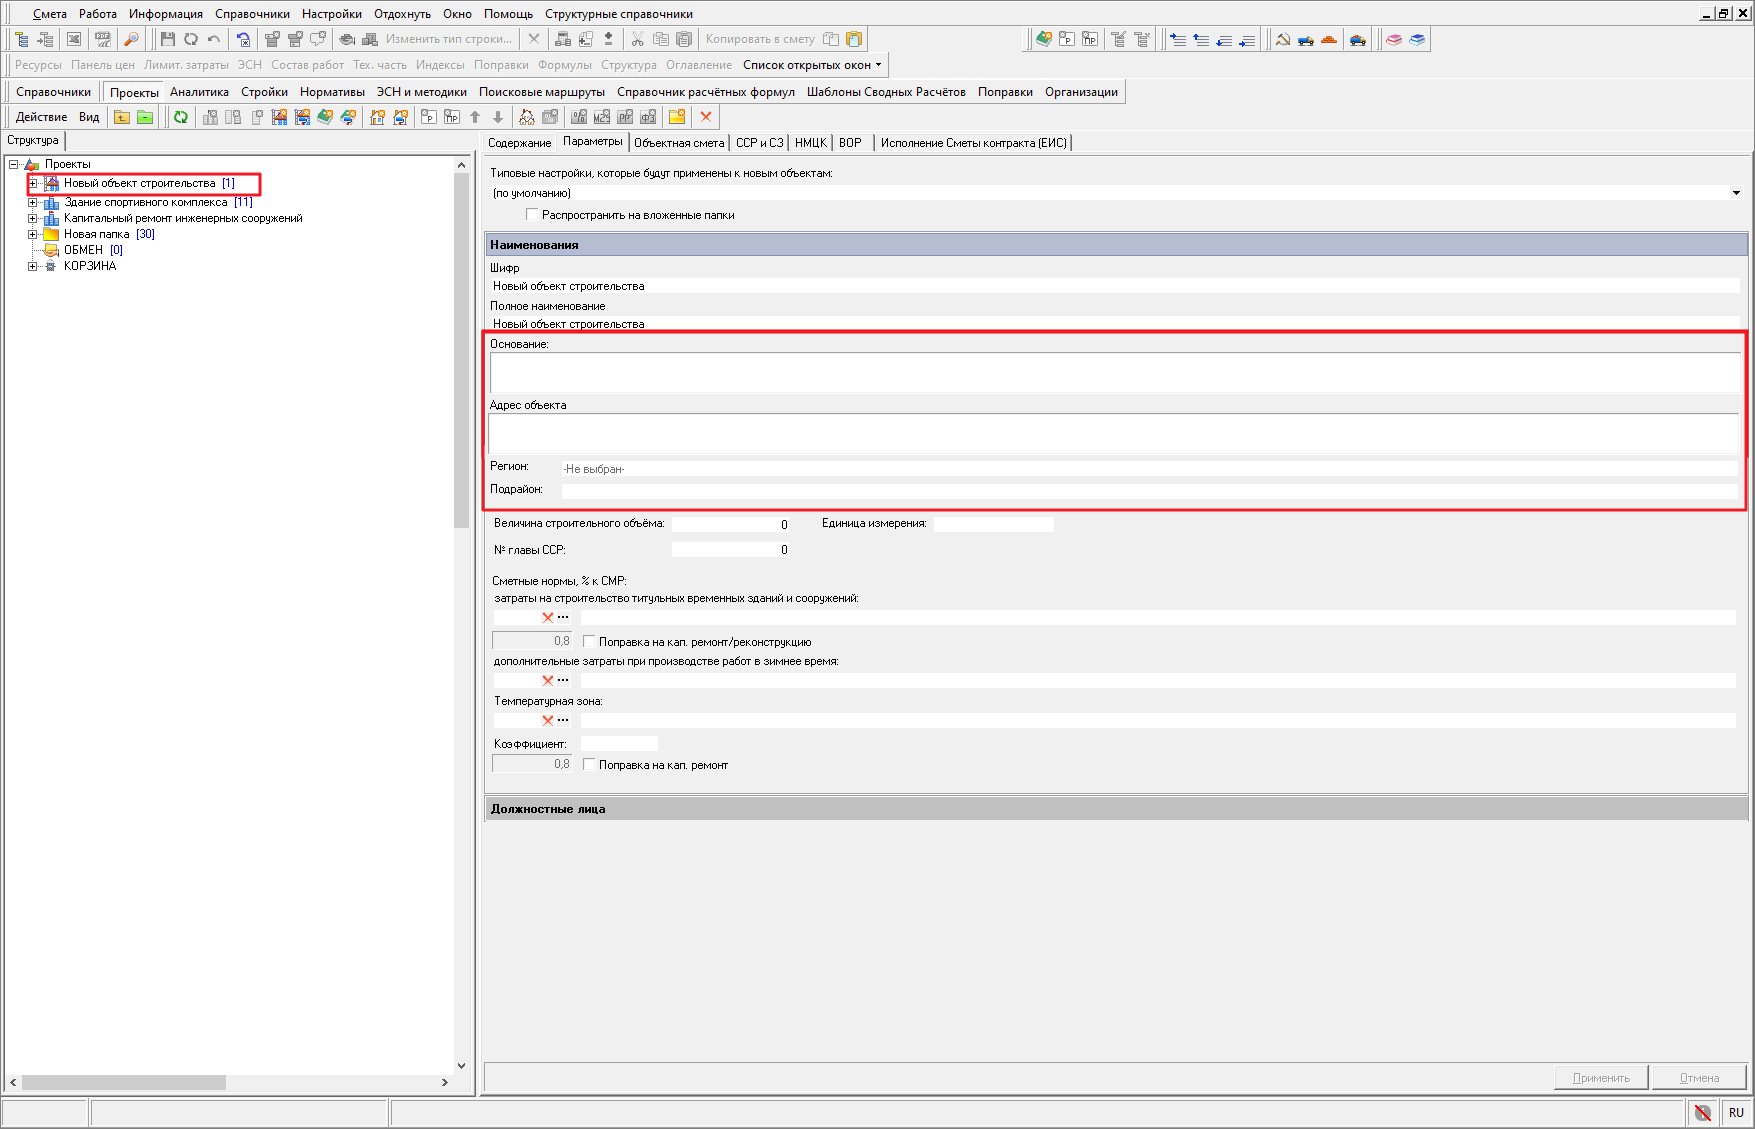Click the magnifier search icon in top toolbar
This screenshot has width=1755, height=1129.
(x=131, y=39)
